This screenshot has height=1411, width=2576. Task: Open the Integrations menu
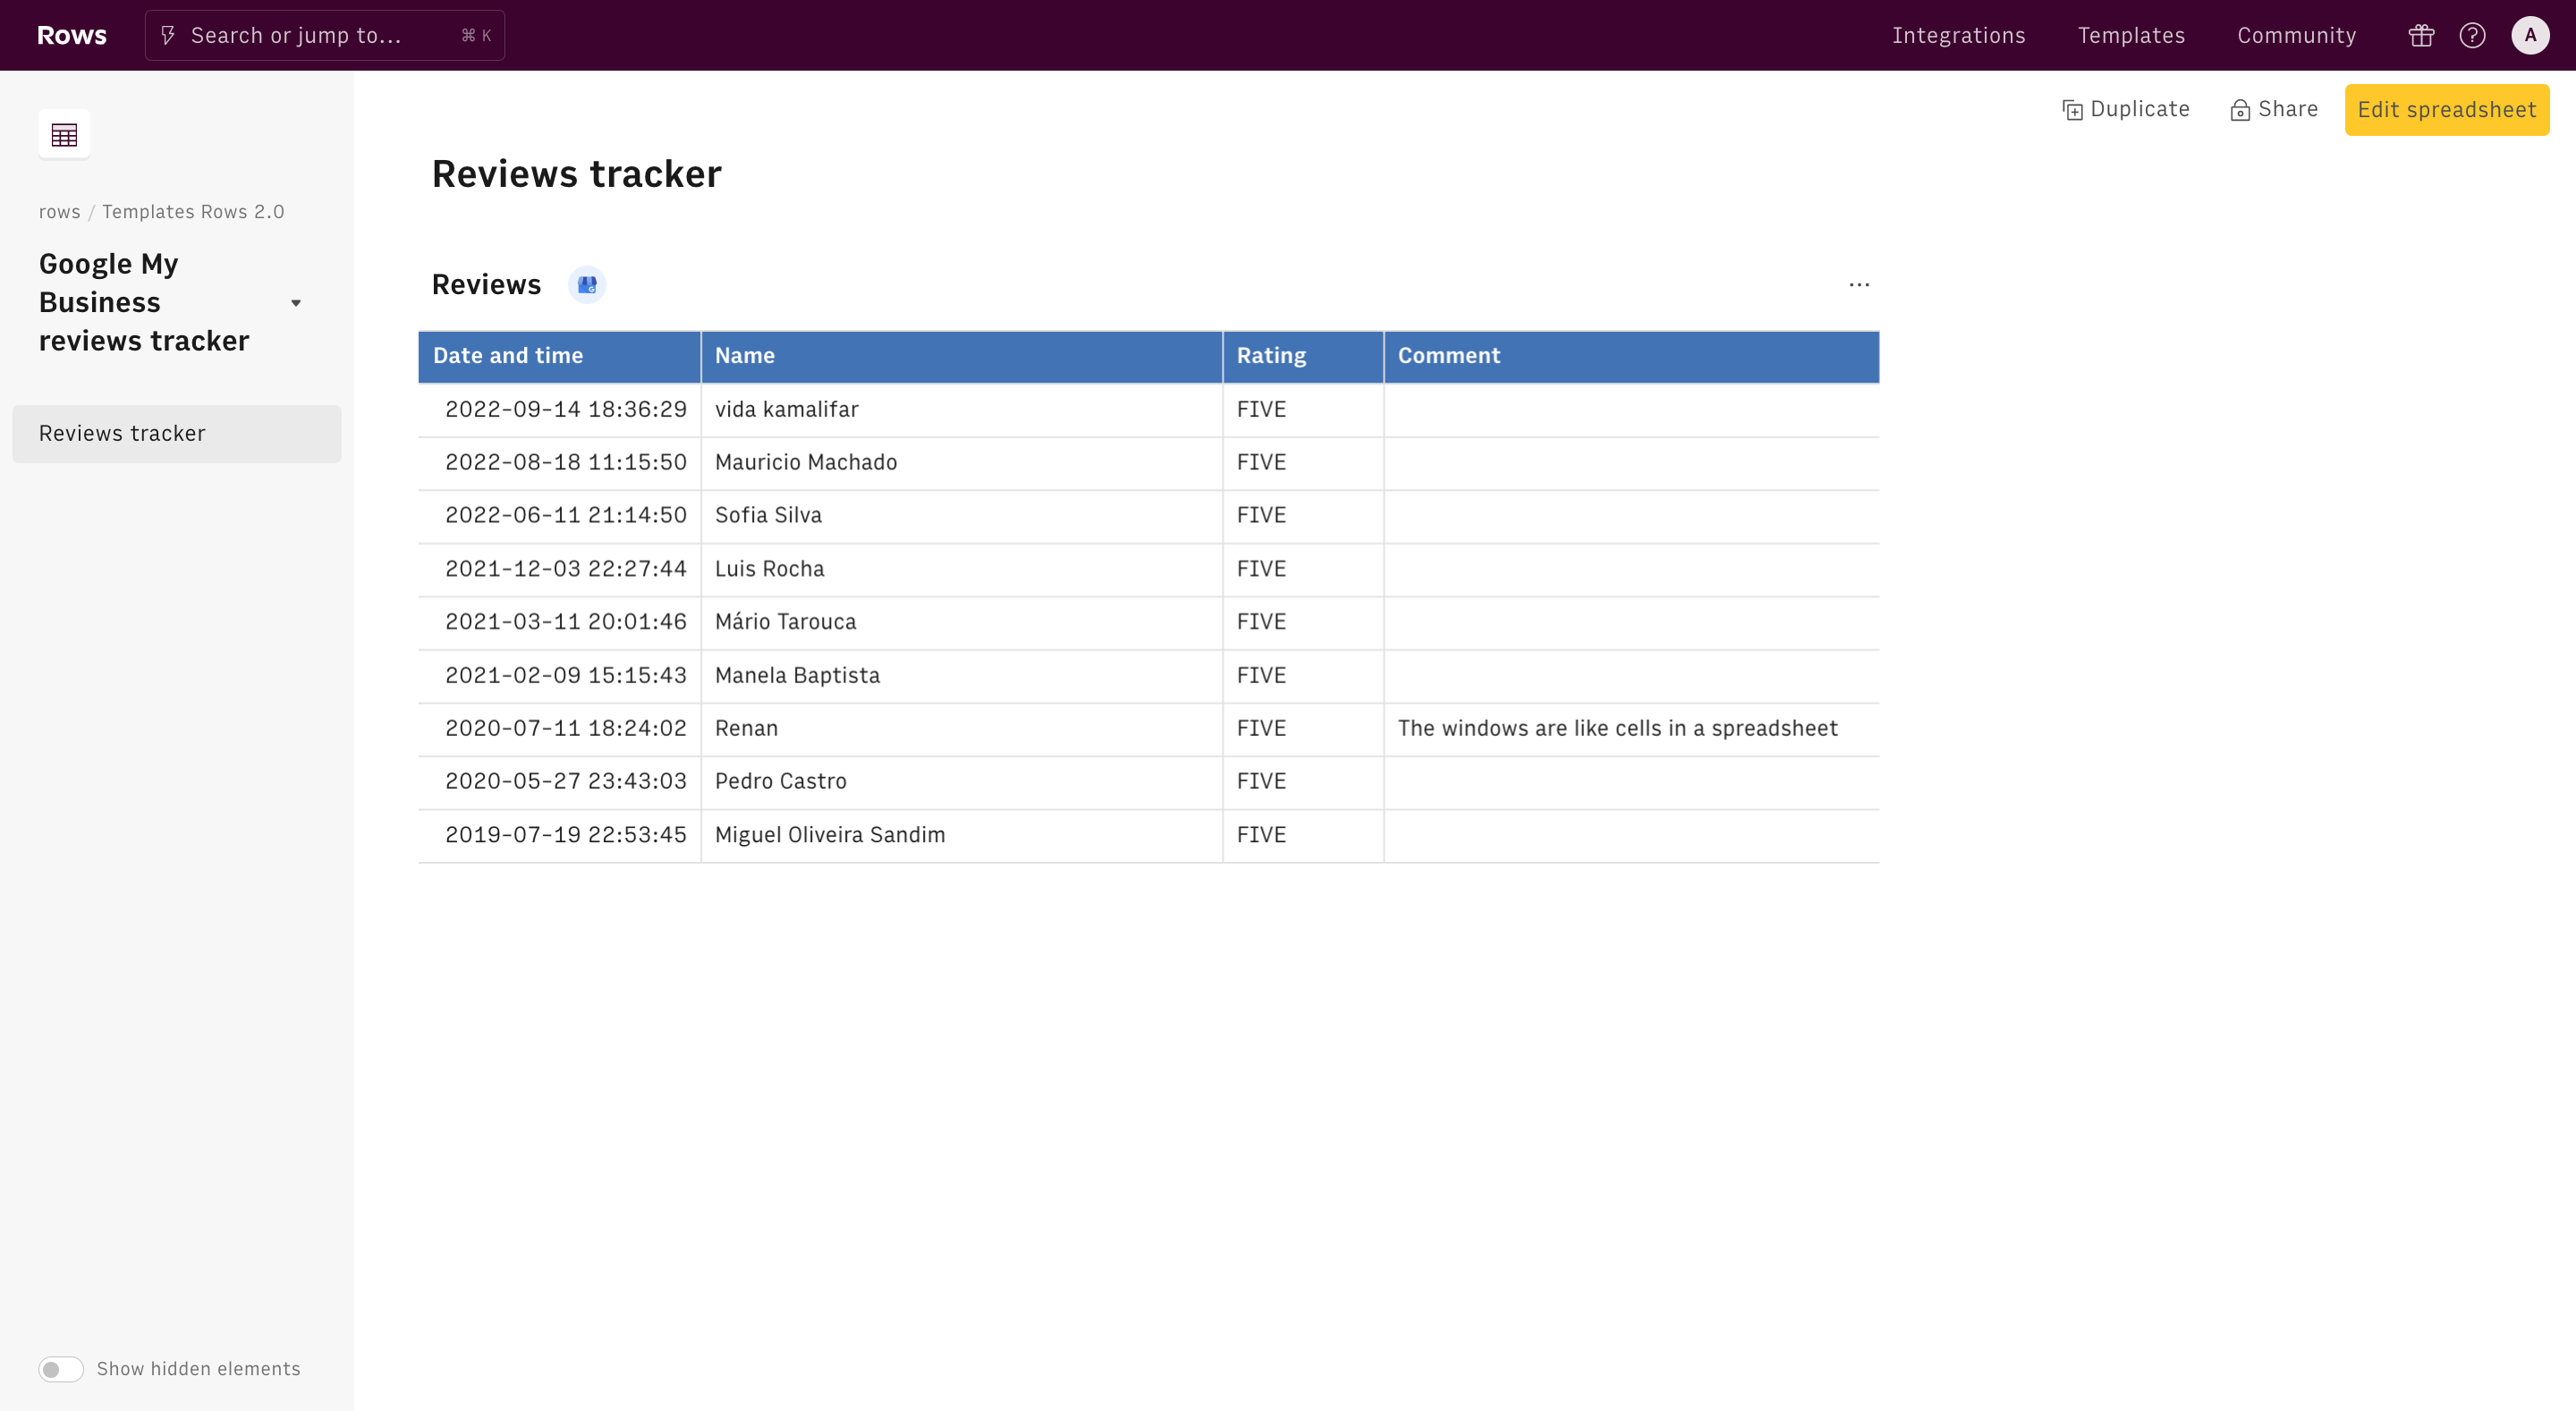1958,36
